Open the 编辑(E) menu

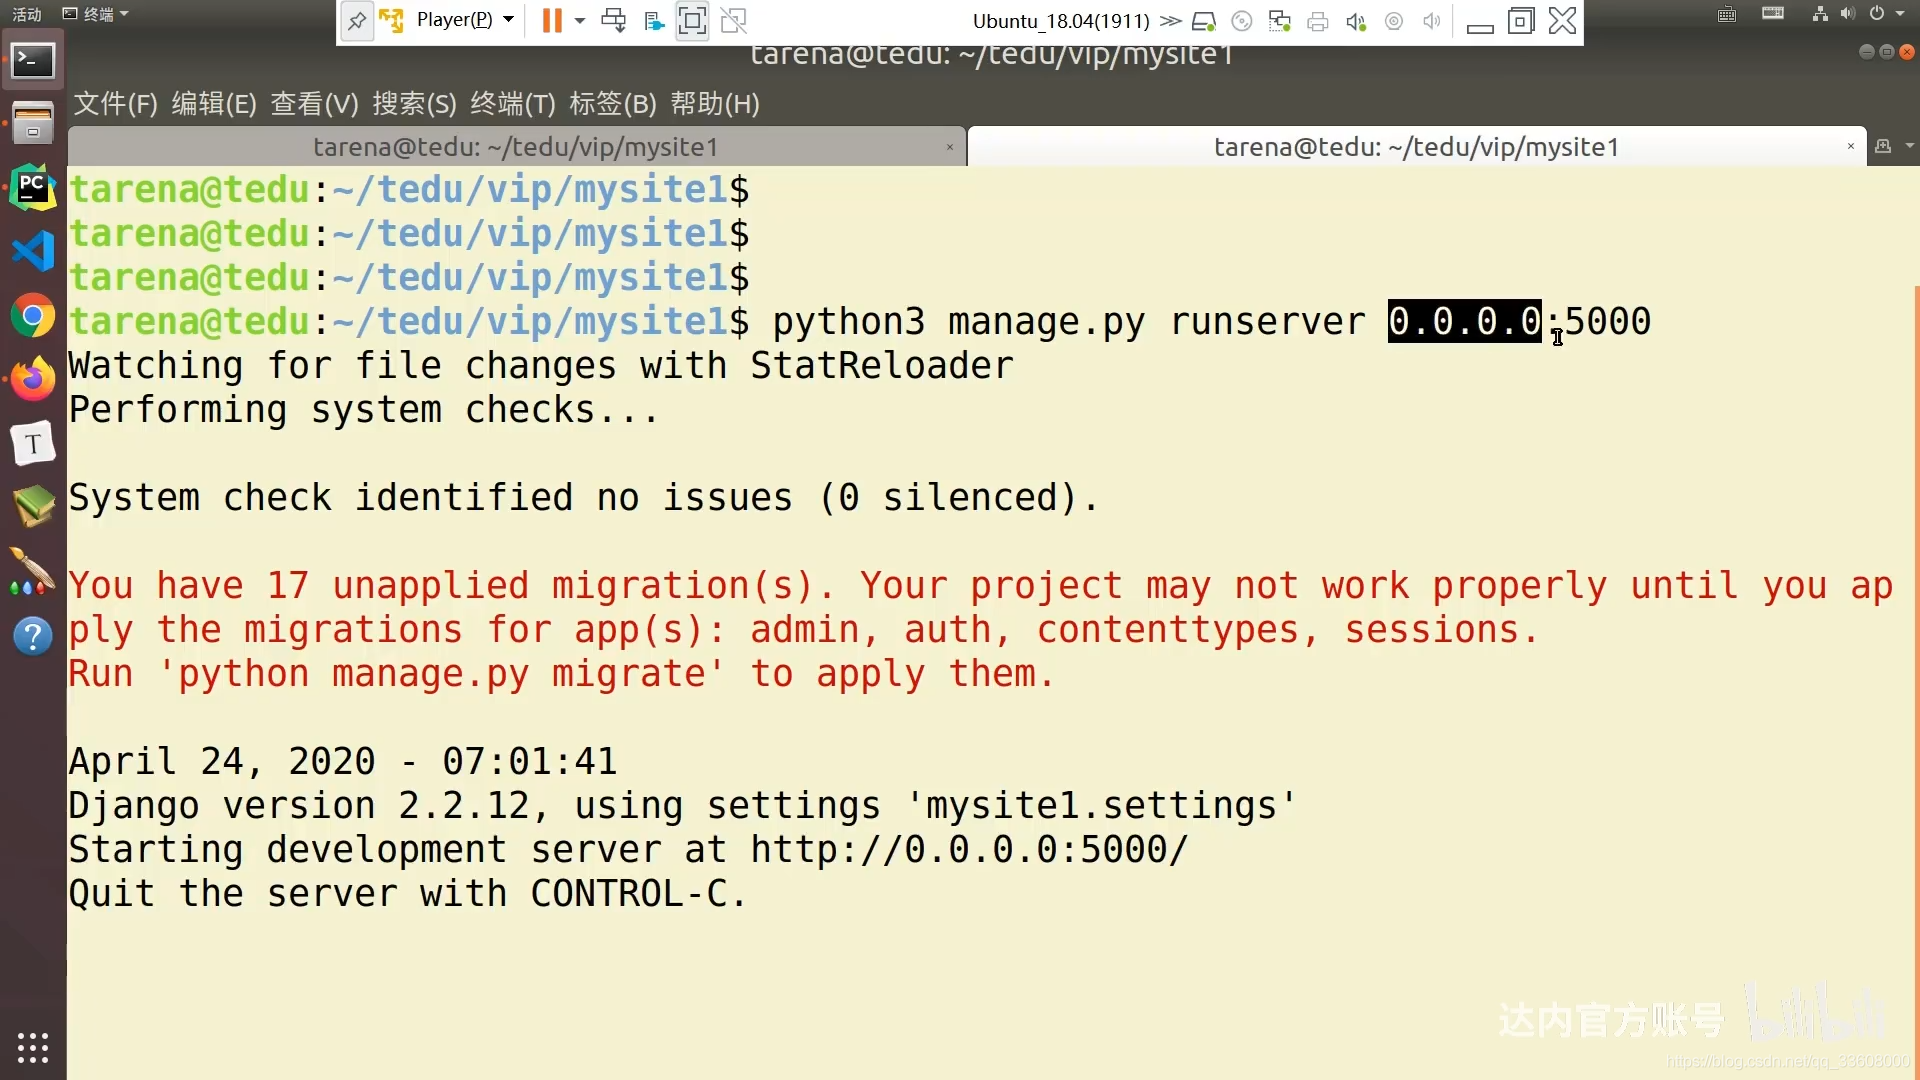click(213, 104)
